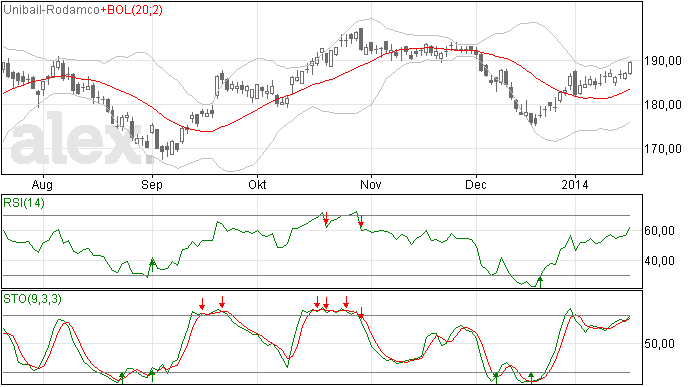The height and width of the screenshot is (387, 690).
Task: Select the Aug date axis label
Action: point(43,184)
